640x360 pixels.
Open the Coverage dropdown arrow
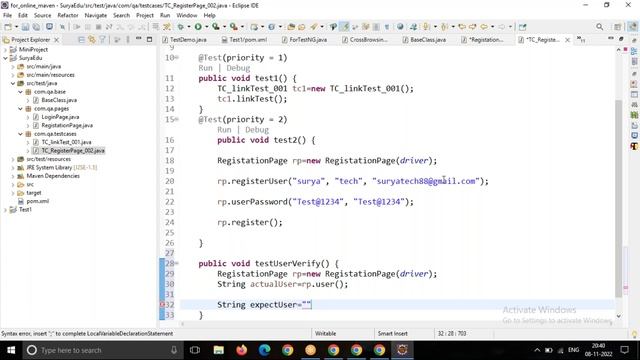tap(224, 27)
